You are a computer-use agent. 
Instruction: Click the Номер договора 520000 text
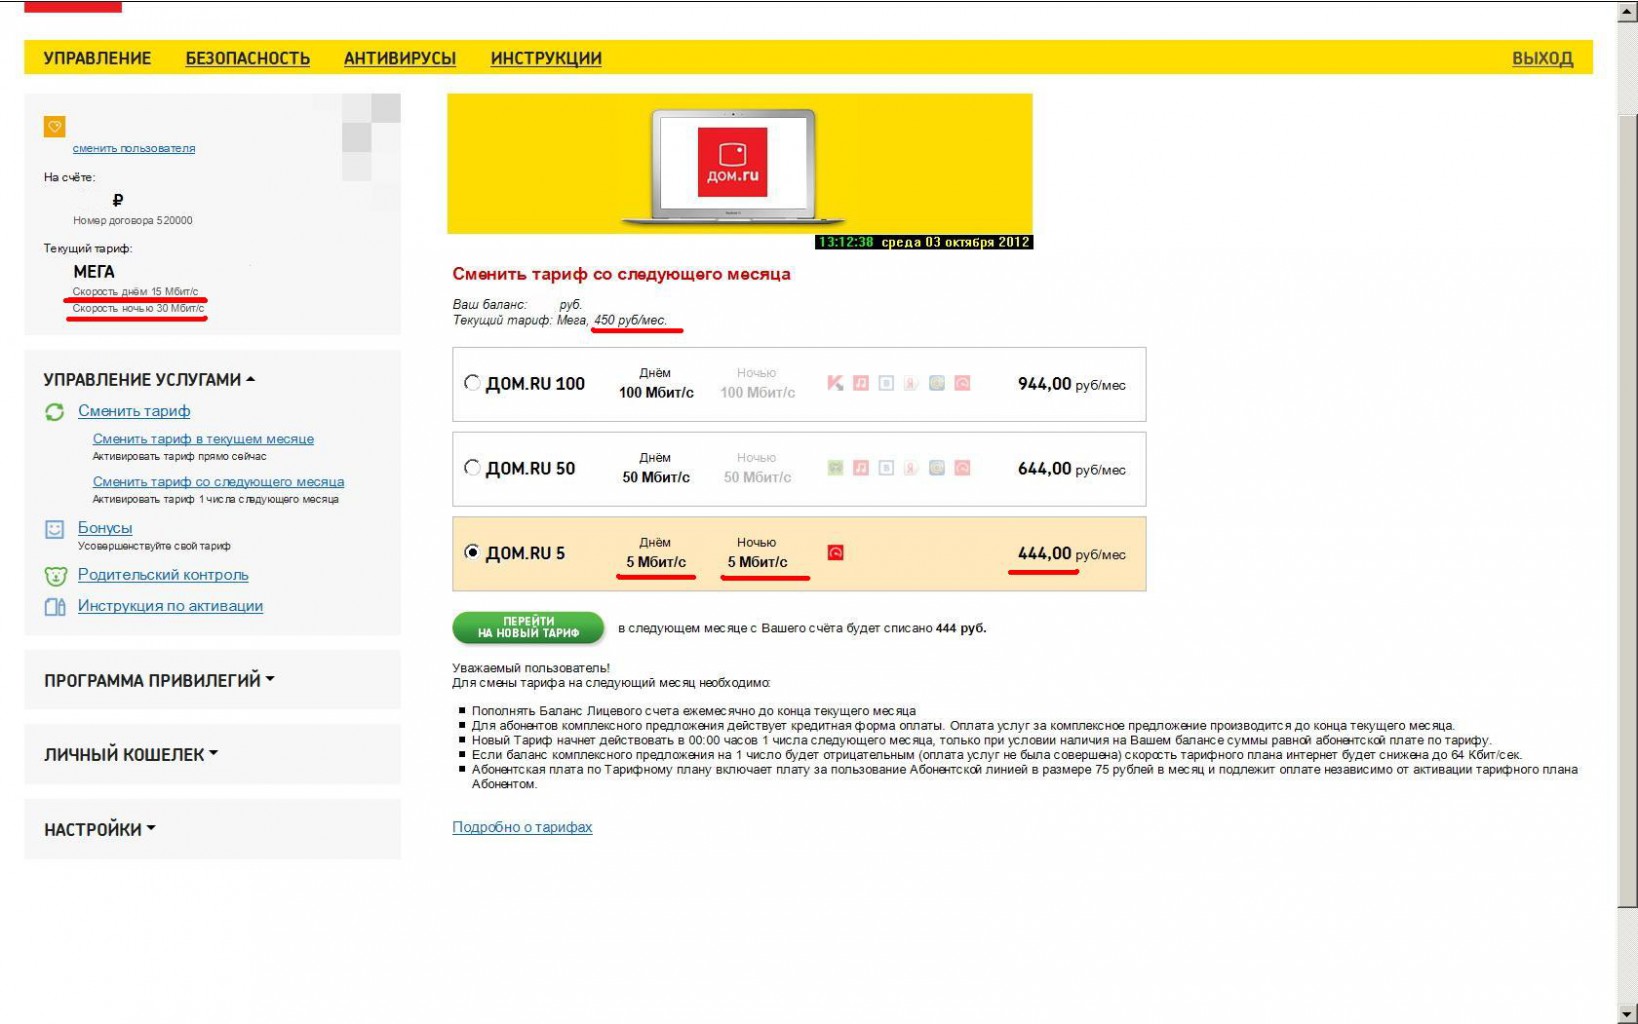(132, 221)
